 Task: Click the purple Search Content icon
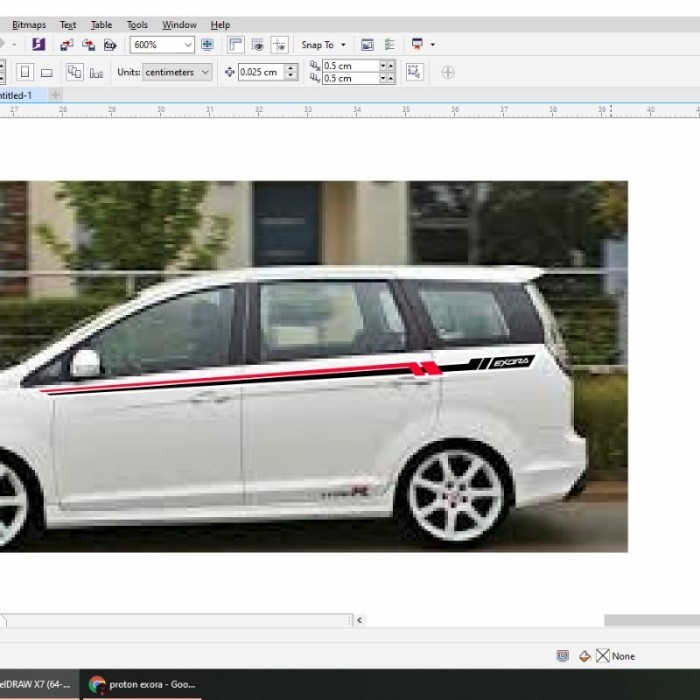point(38,45)
